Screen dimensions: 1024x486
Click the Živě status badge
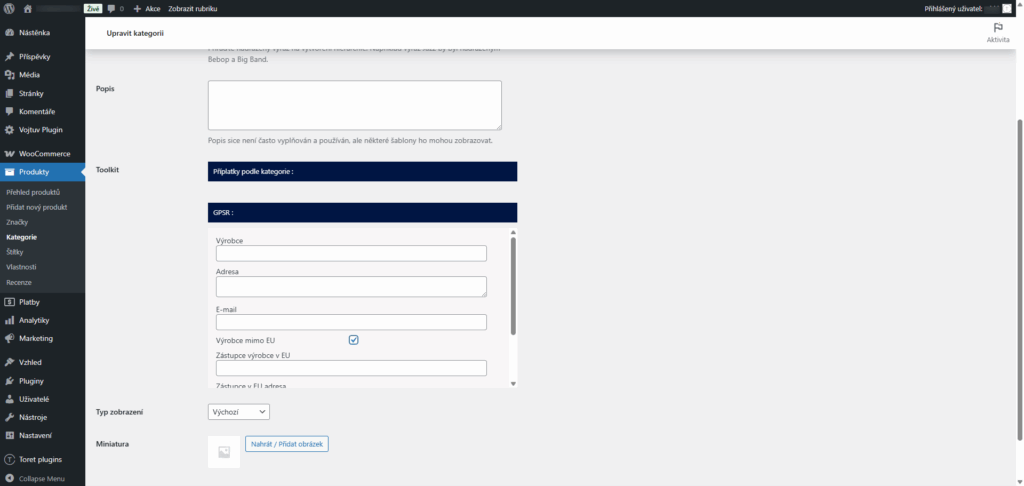(x=93, y=9)
